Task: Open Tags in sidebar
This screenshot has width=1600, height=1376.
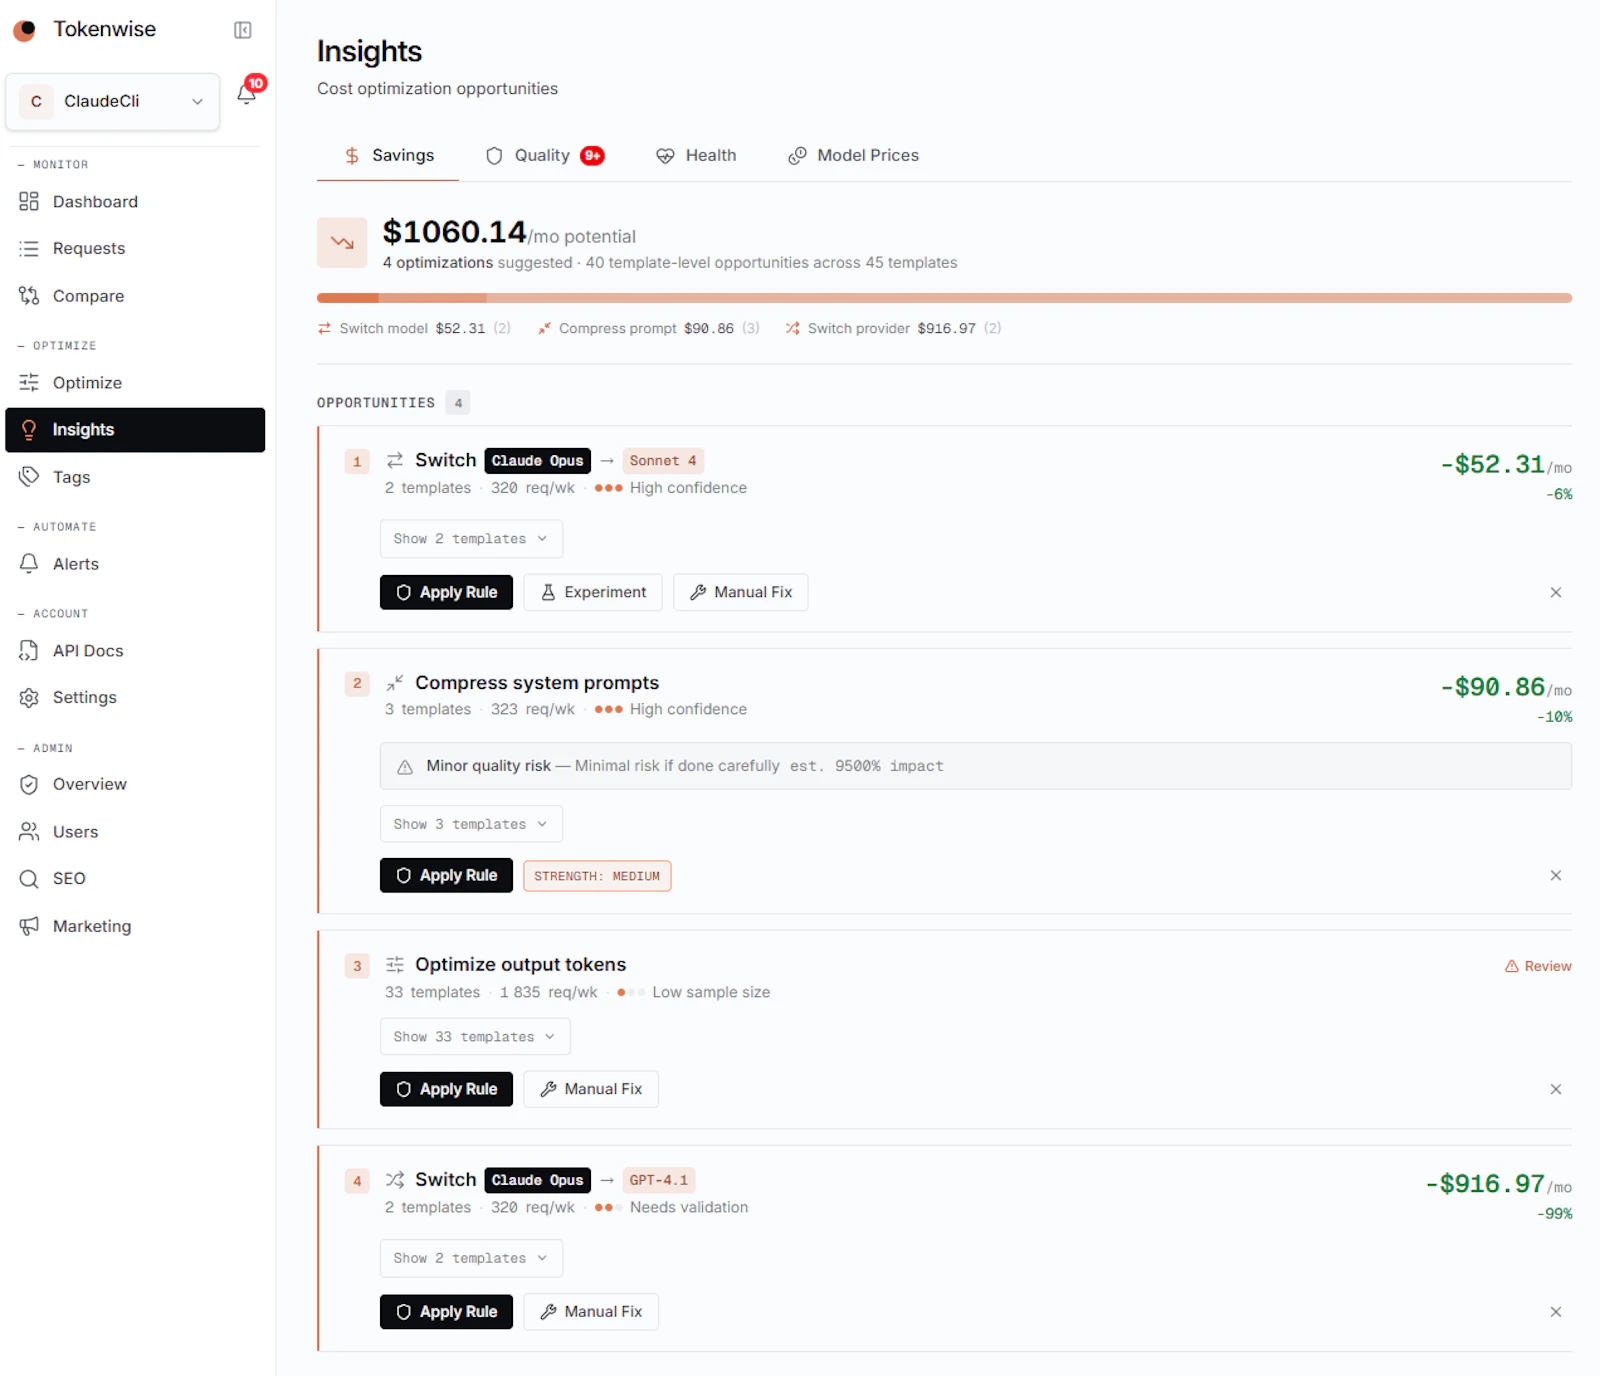Action: (135, 477)
